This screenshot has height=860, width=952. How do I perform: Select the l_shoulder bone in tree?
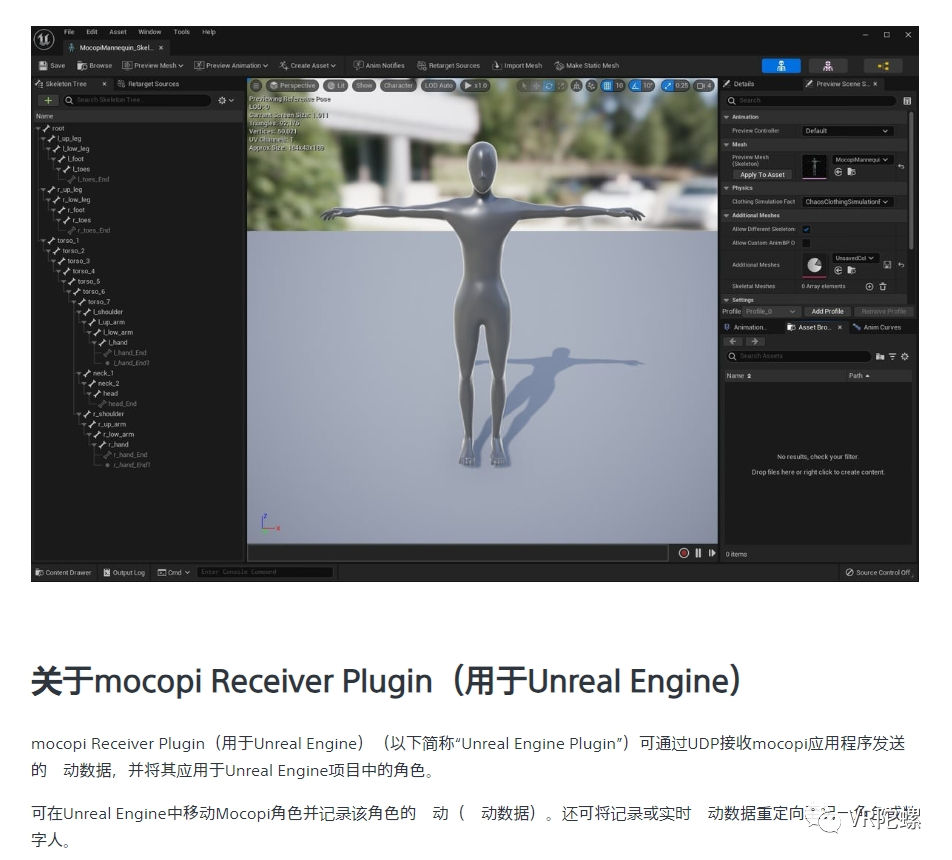pos(107,312)
